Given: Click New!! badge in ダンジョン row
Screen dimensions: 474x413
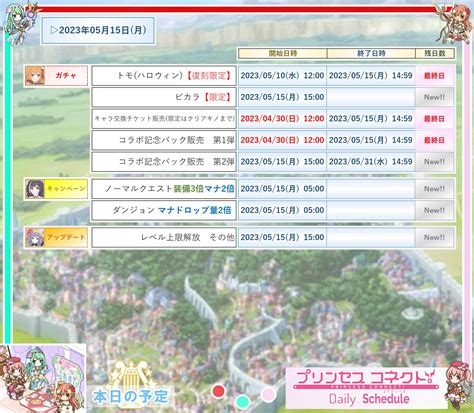Looking at the screenshot, I should (x=434, y=210).
